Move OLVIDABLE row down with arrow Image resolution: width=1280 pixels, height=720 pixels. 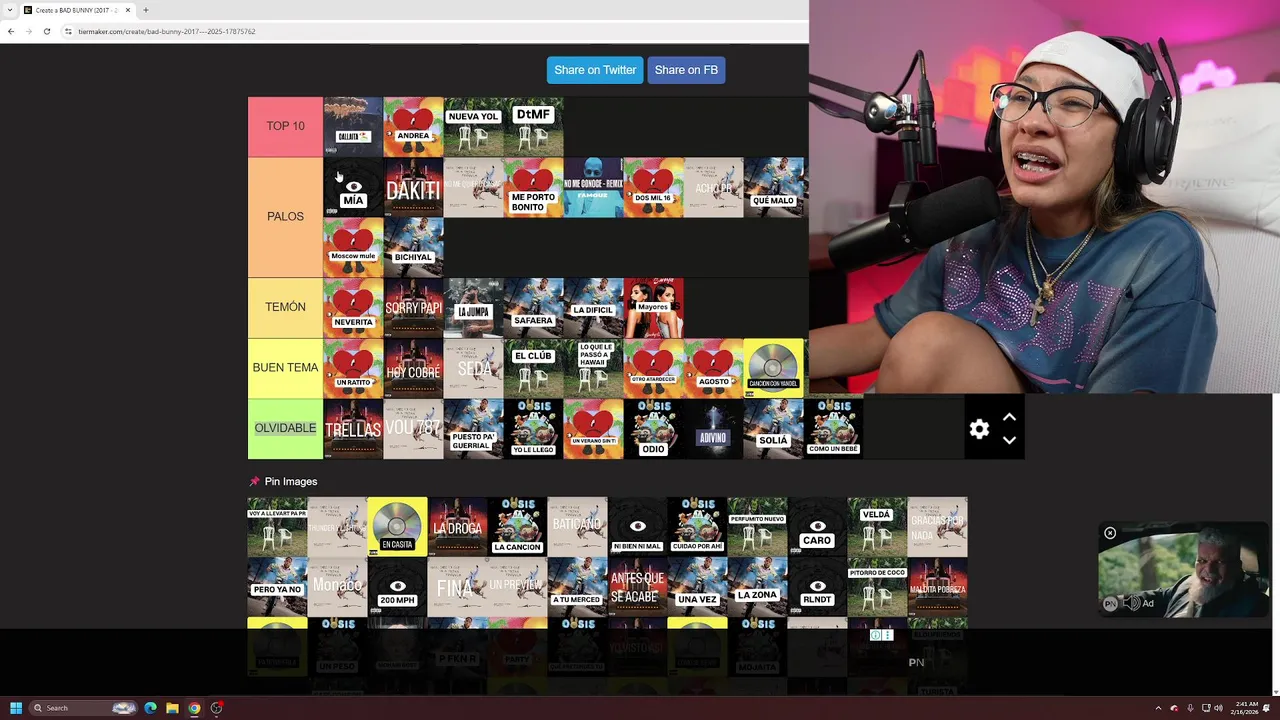click(1009, 440)
